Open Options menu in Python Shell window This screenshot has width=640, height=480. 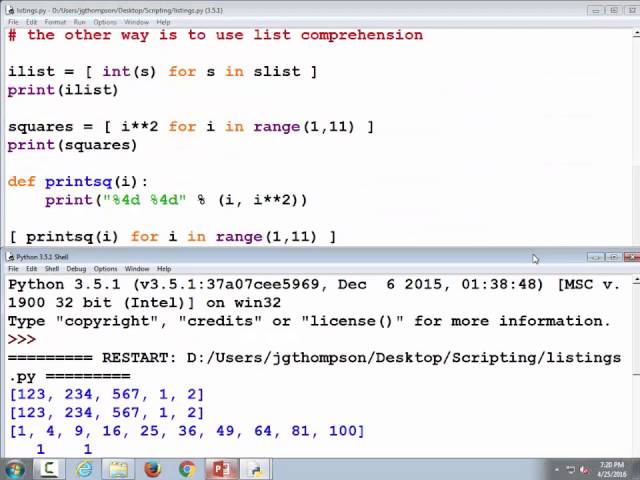(105, 269)
